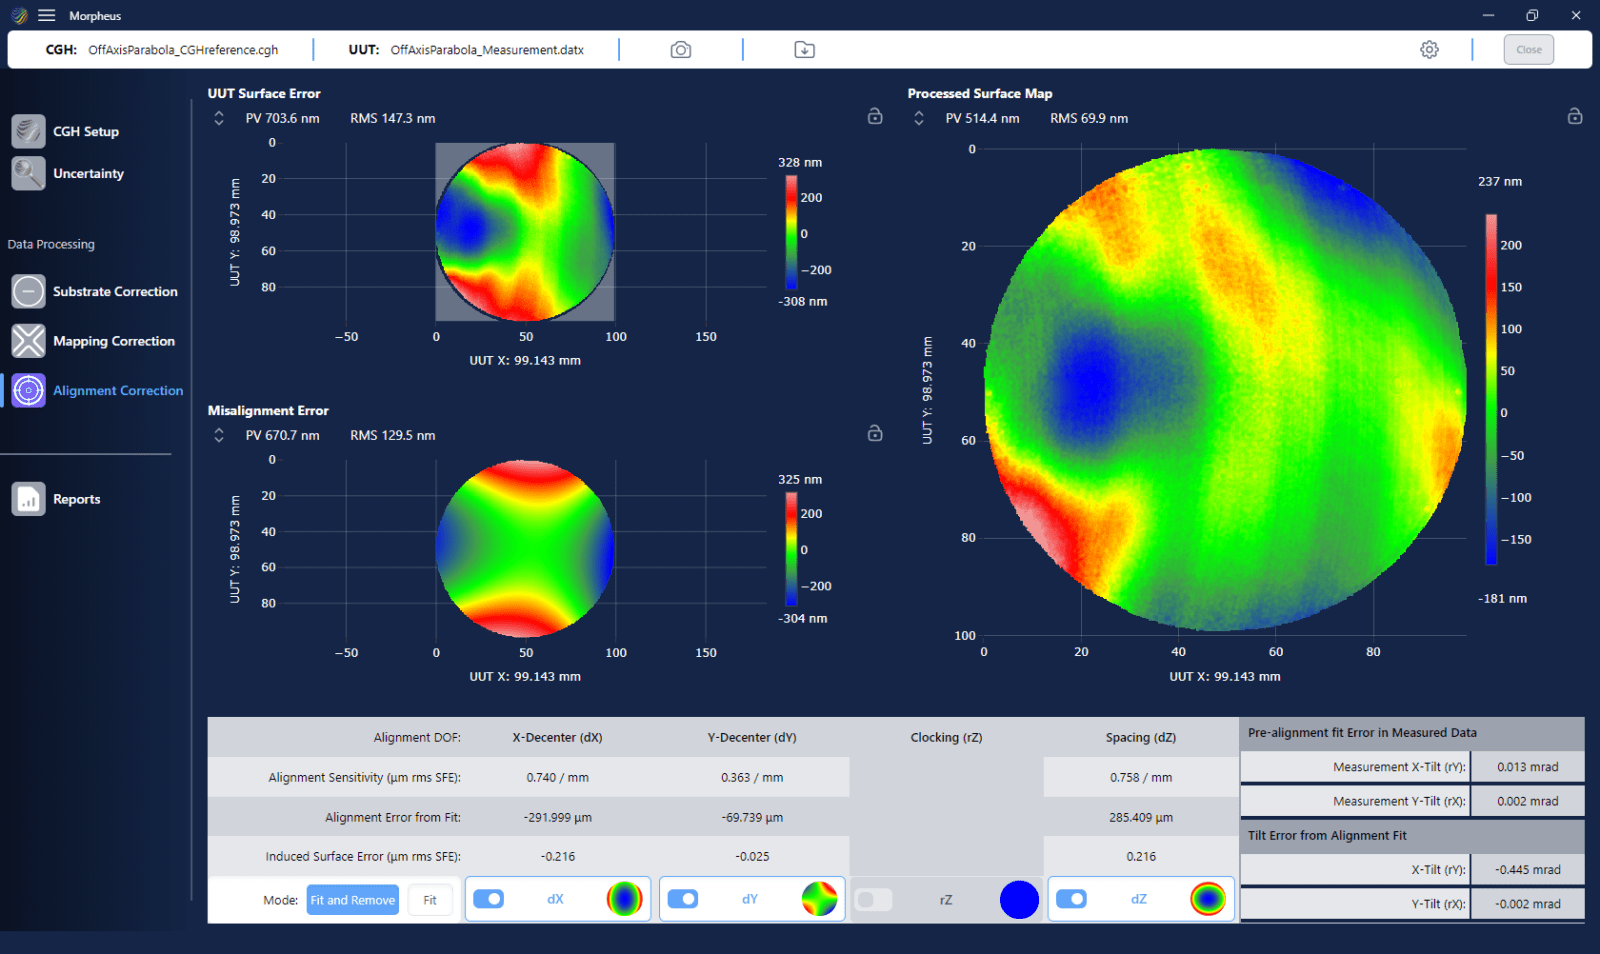The image size is (1600, 954).
Task: Click the export/download icon in the top bar
Action: pos(803,48)
